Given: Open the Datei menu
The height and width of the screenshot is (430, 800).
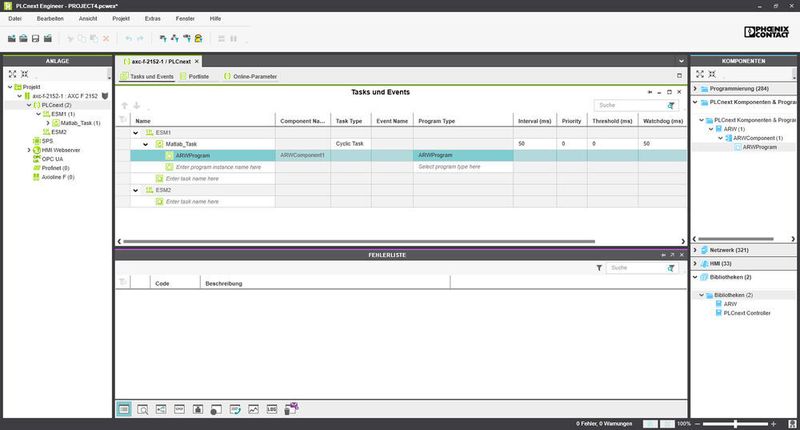Looking at the screenshot, I should click(x=15, y=19).
